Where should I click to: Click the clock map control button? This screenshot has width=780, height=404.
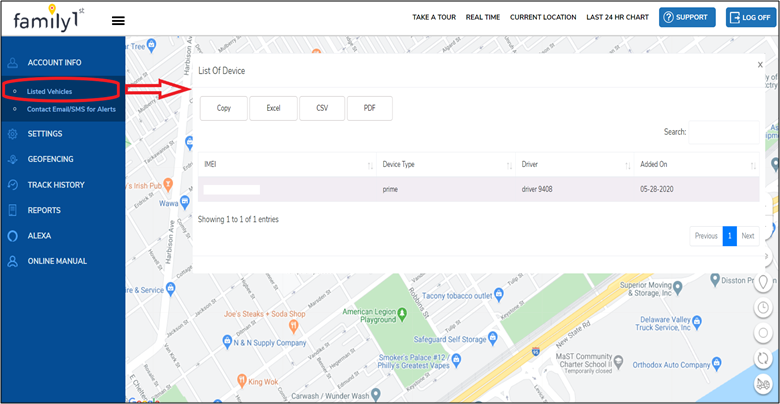[763, 308]
